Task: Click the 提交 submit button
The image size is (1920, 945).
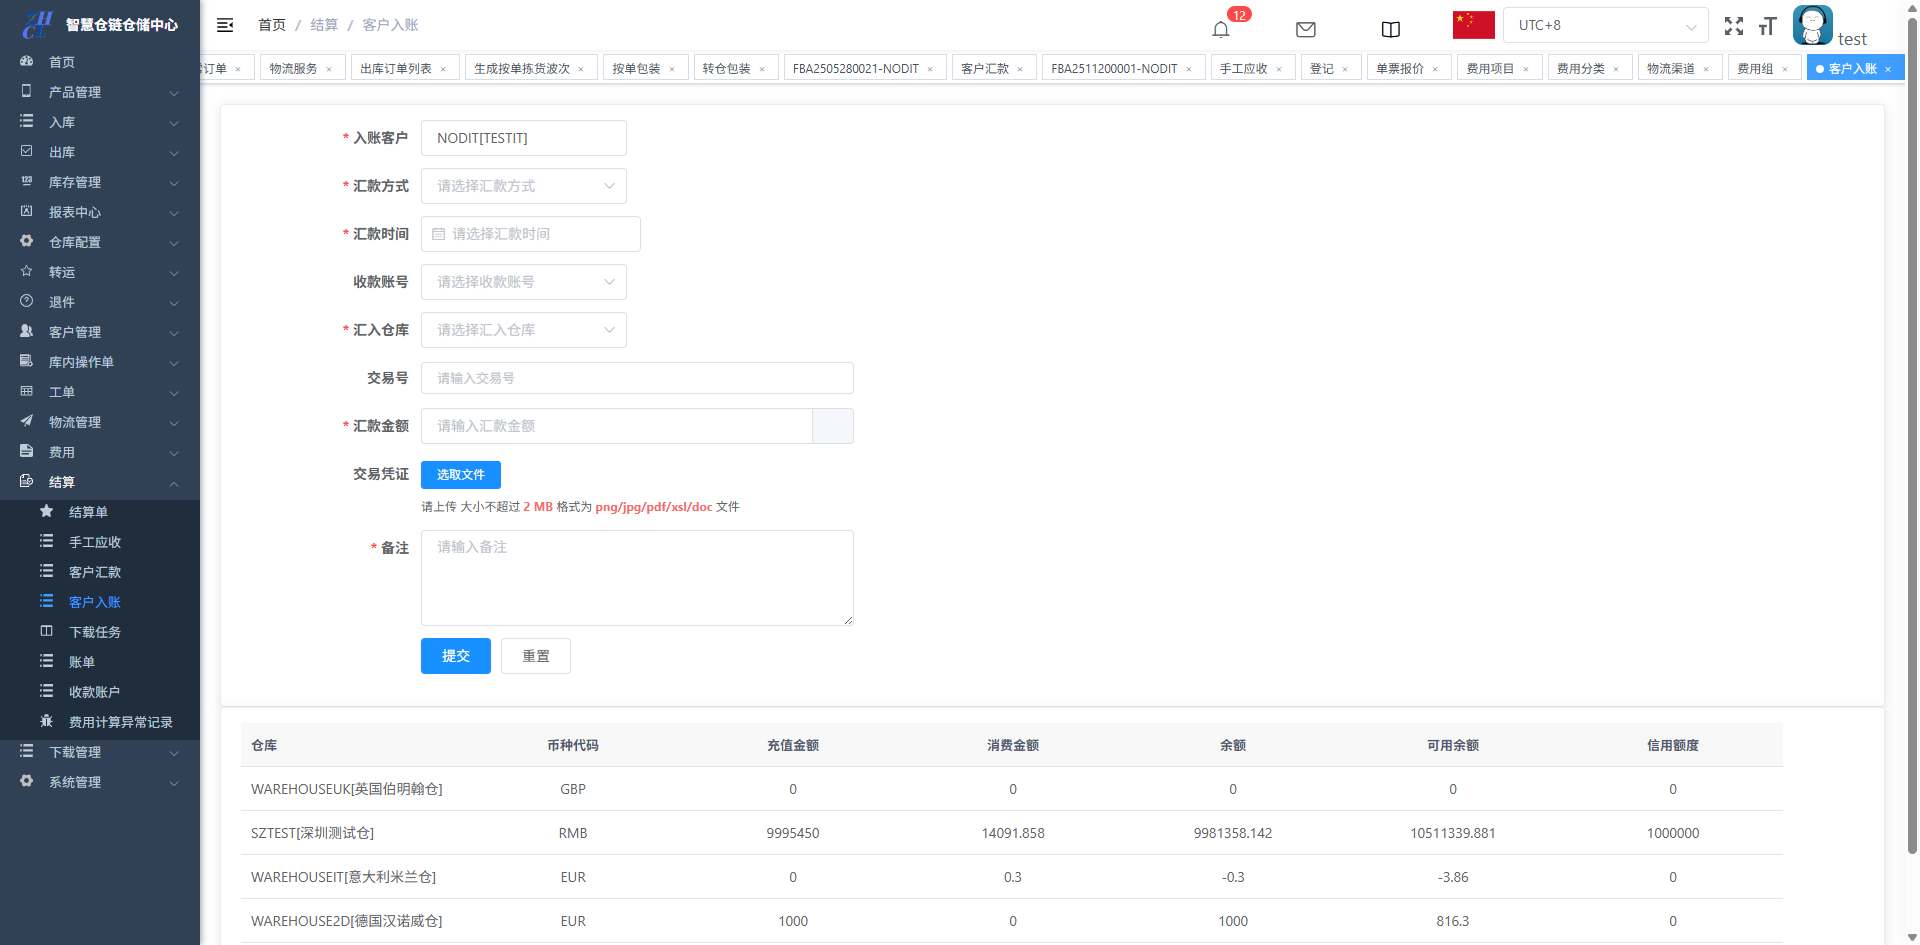Action: (455, 656)
